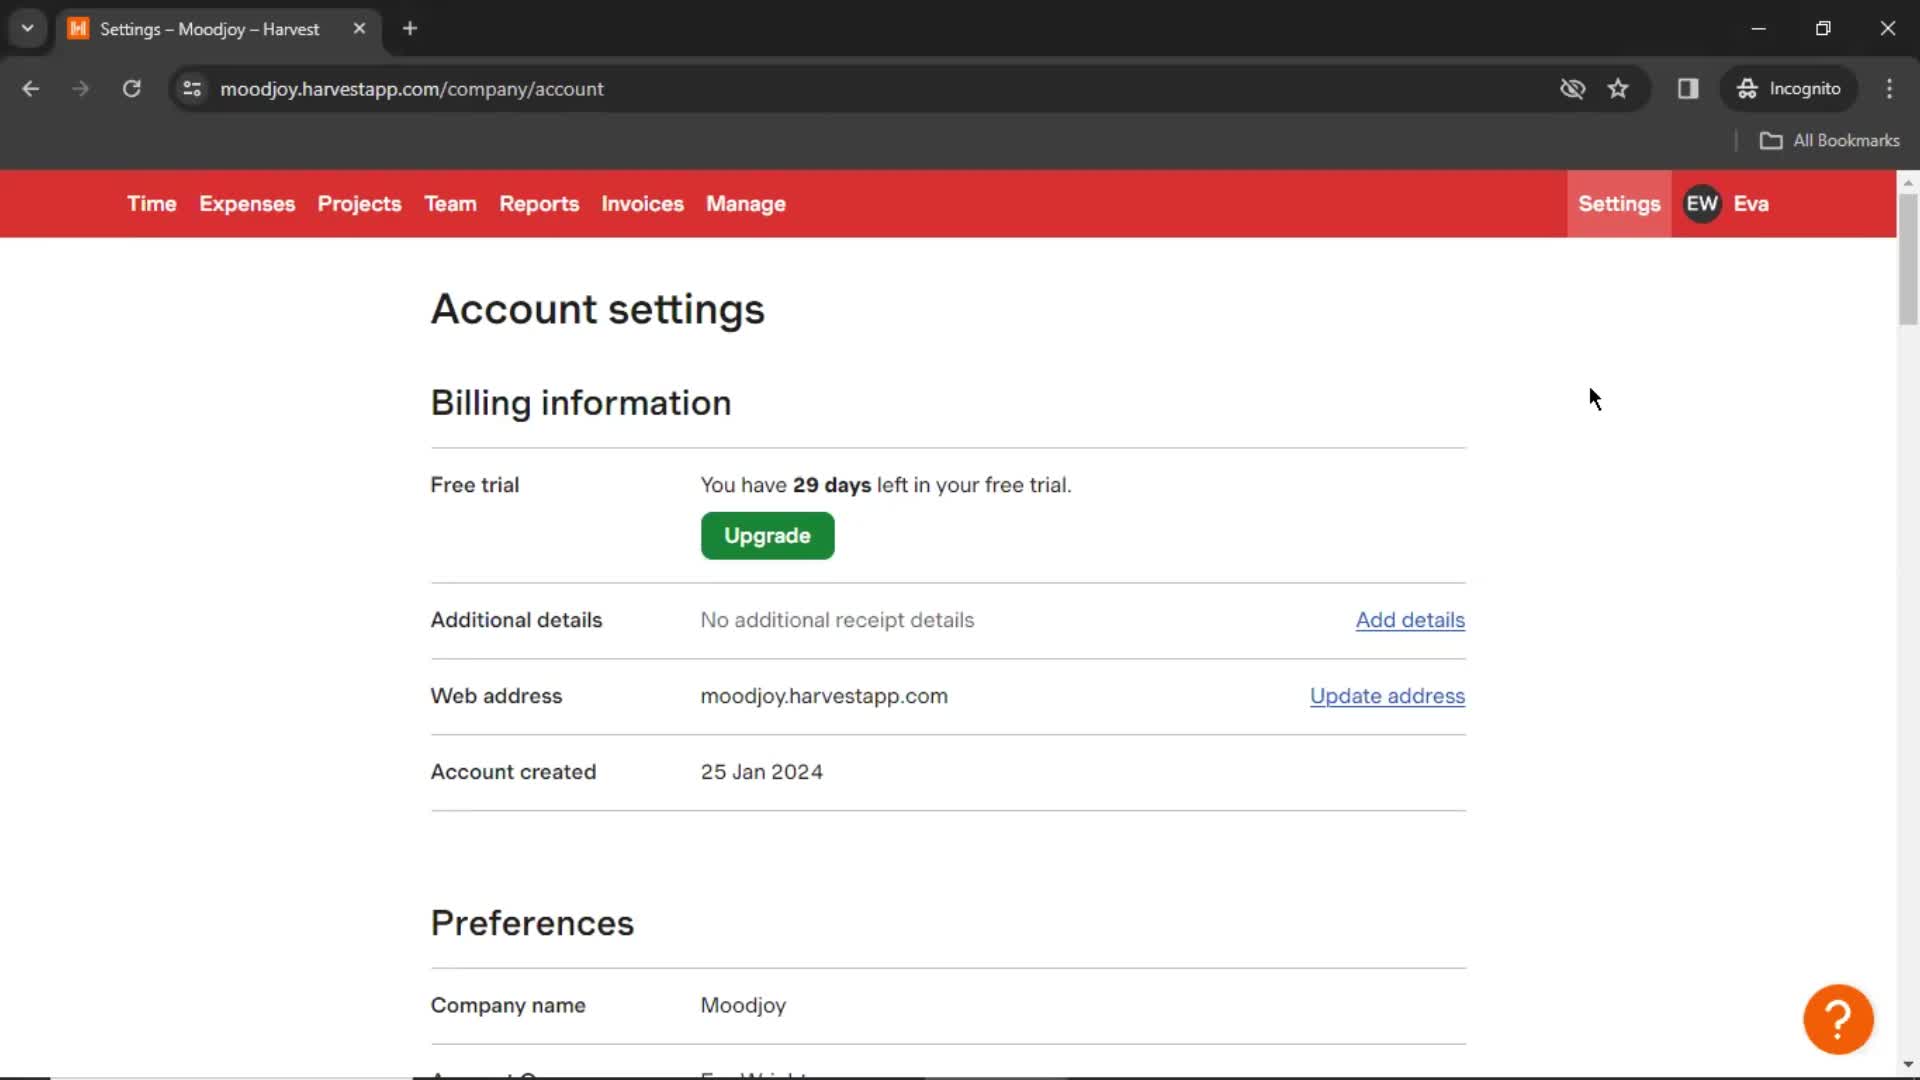The image size is (1920, 1080).
Task: Click the Company name label
Action: point(508,1006)
